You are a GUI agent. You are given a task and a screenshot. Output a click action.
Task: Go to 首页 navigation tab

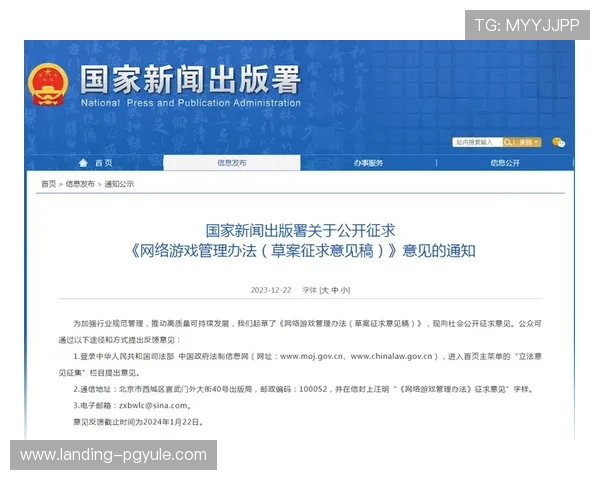(x=95, y=163)
